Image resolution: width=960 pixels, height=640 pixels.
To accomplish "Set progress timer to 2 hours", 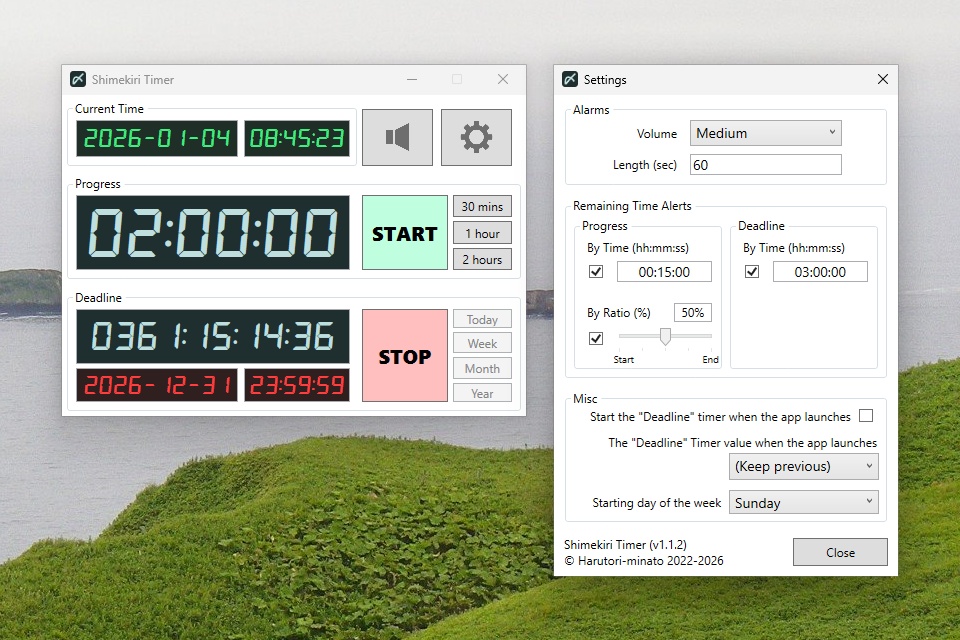I will (482, 260).
